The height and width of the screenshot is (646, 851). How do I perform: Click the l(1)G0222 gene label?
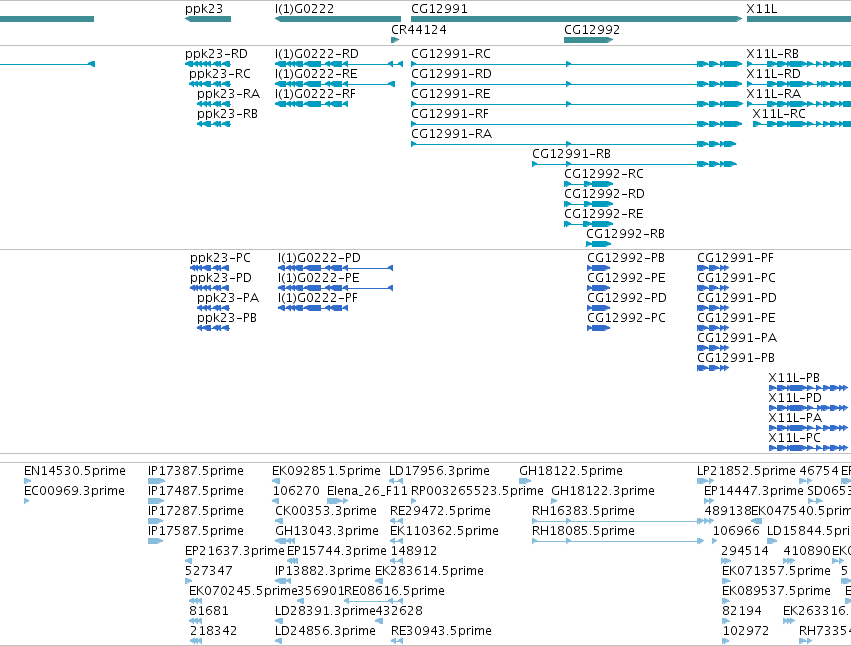[304, 9]
